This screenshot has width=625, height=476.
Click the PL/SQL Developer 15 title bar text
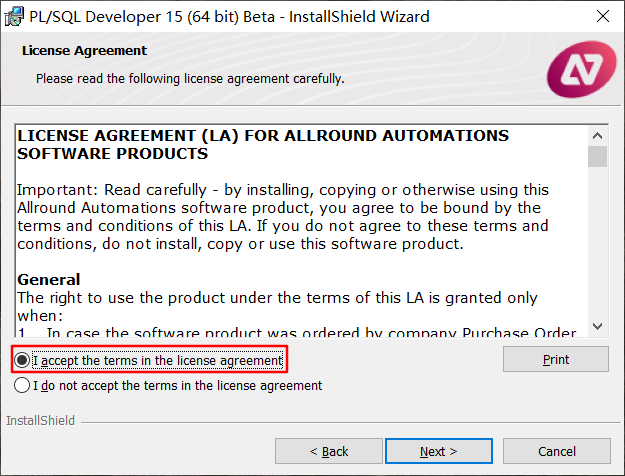click(229, 17)
